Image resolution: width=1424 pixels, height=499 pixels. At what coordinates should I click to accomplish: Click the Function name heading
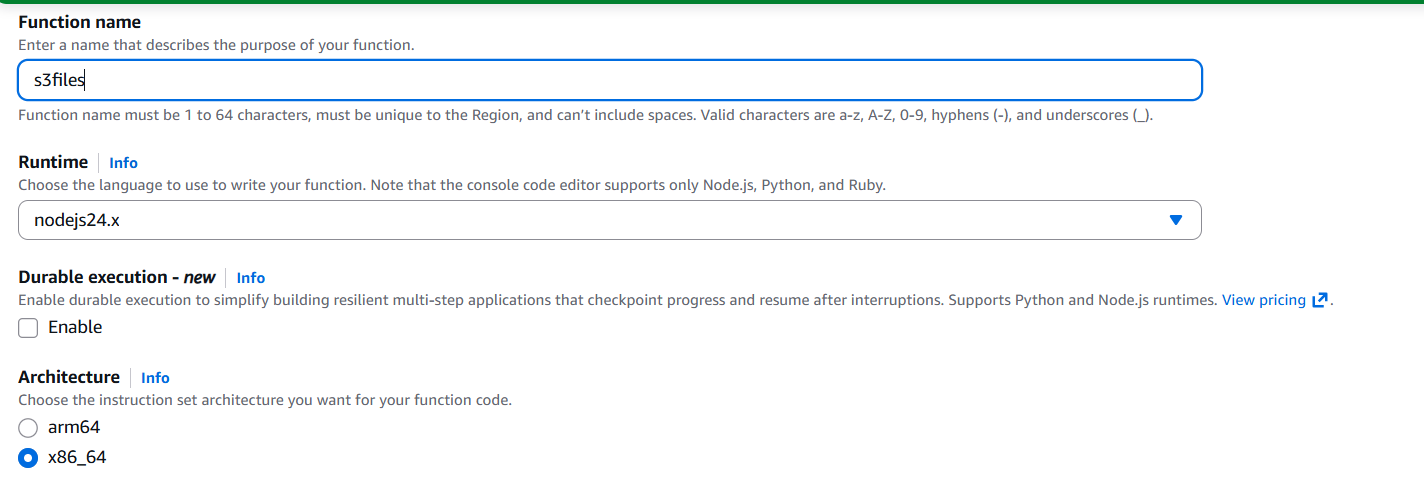79,22
